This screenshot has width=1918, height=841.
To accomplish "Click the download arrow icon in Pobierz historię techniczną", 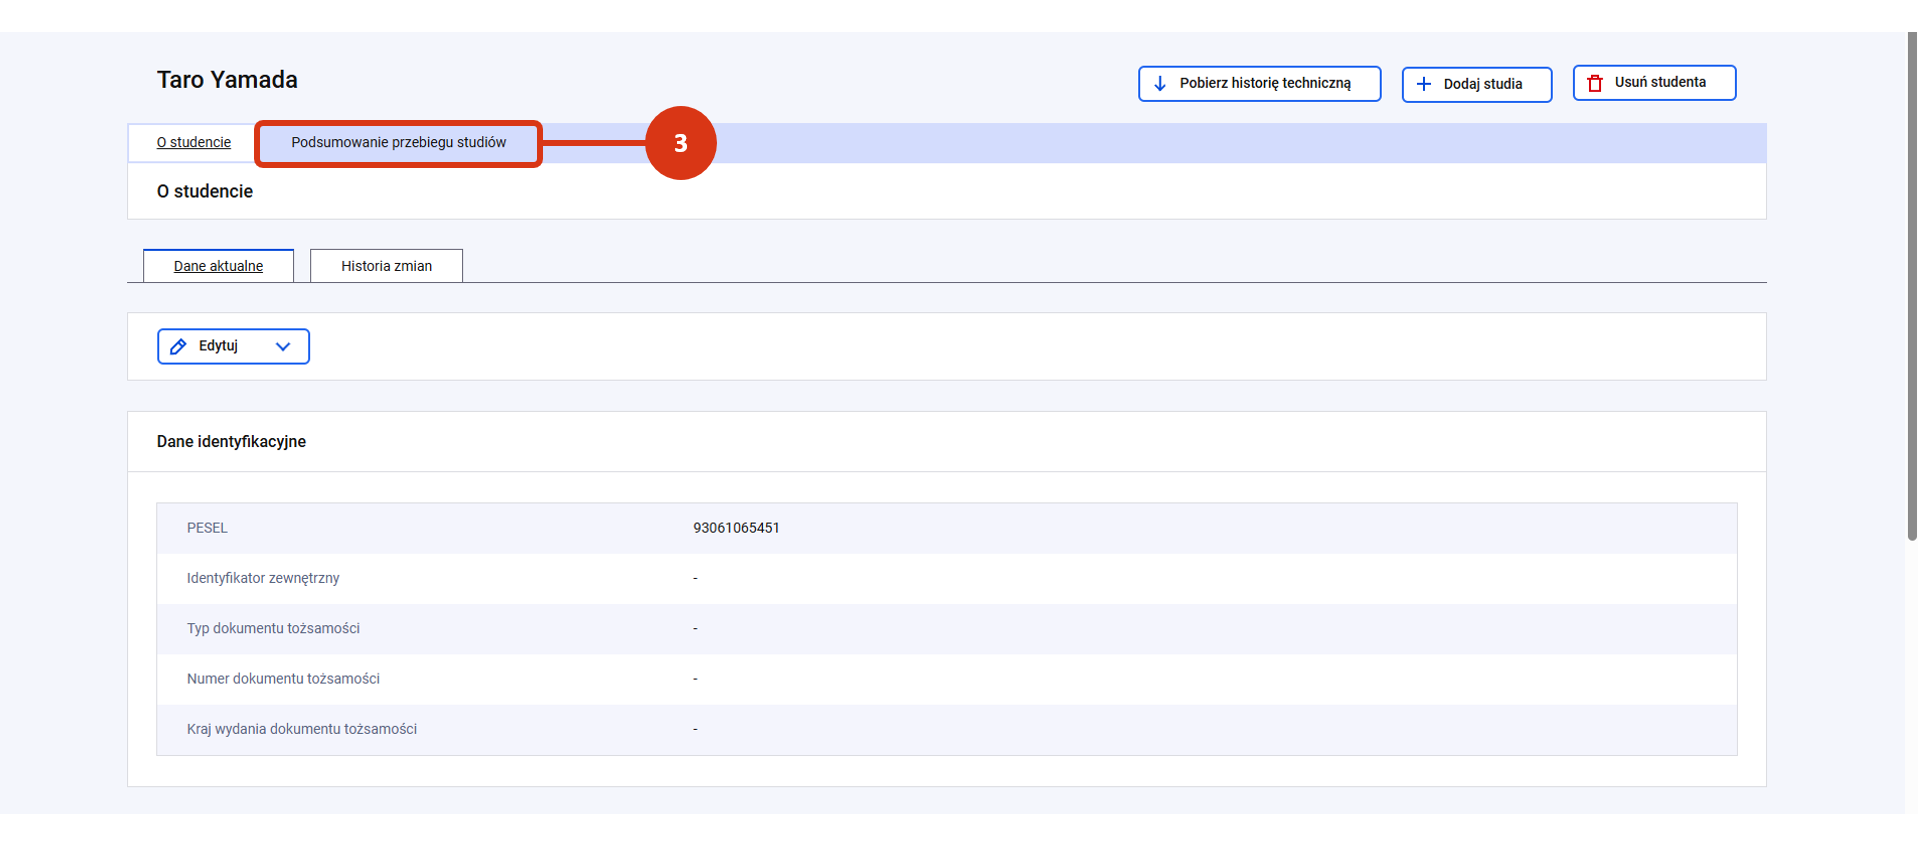I will [1160, 84].
